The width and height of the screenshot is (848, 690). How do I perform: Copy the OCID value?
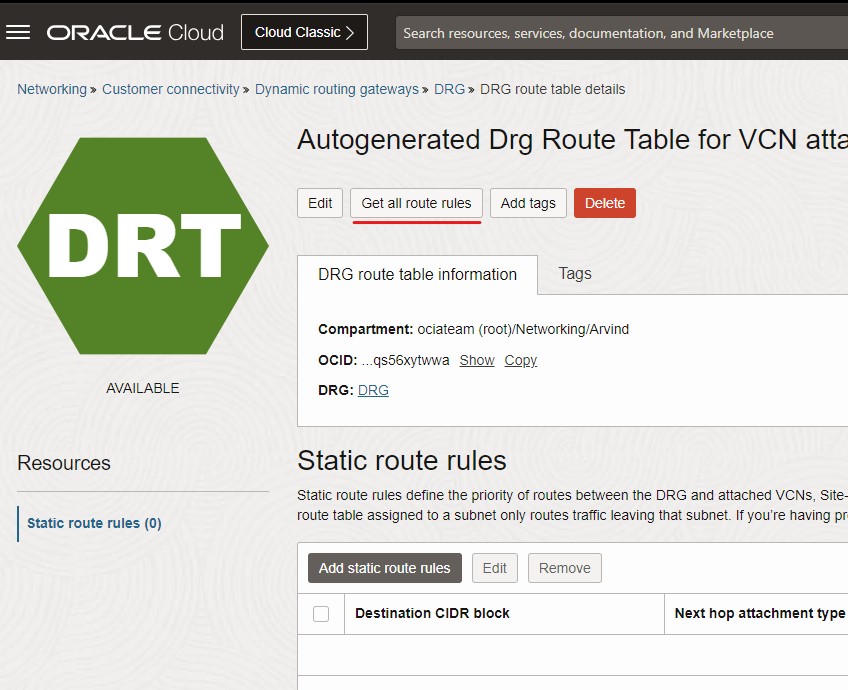[x=521, y=360]
